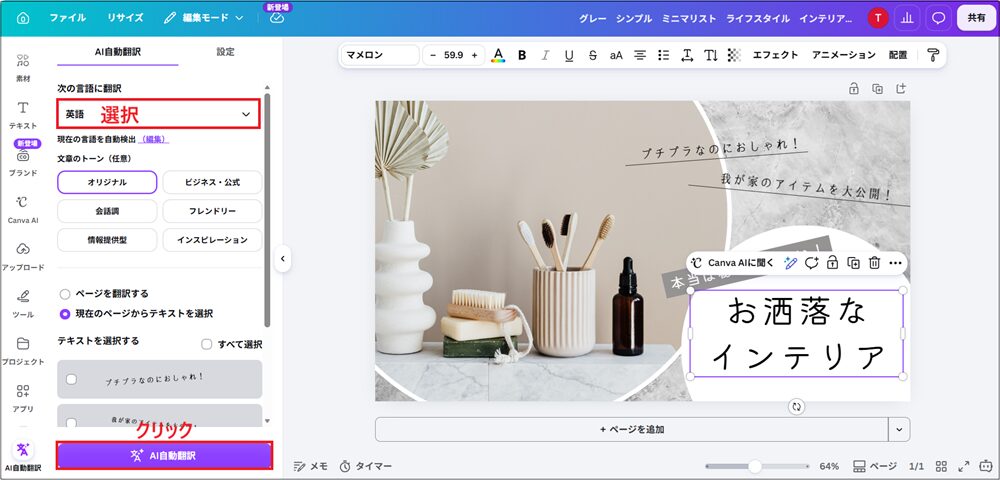Screen dimensions: 1000x480
Task: Open the 素材 elements panel
Action: click(23, 68)
